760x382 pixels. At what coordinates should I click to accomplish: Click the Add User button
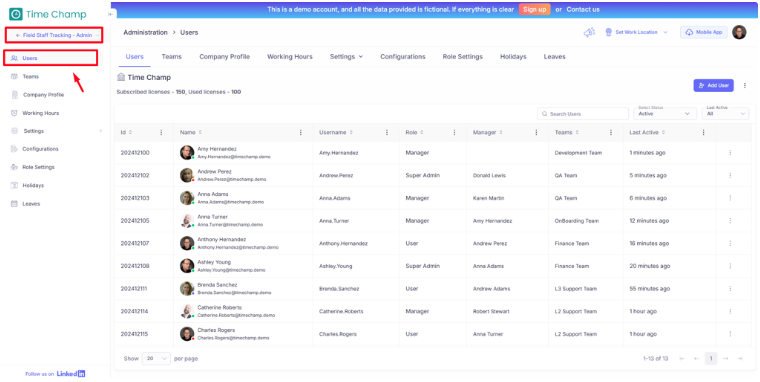[713, 85]
